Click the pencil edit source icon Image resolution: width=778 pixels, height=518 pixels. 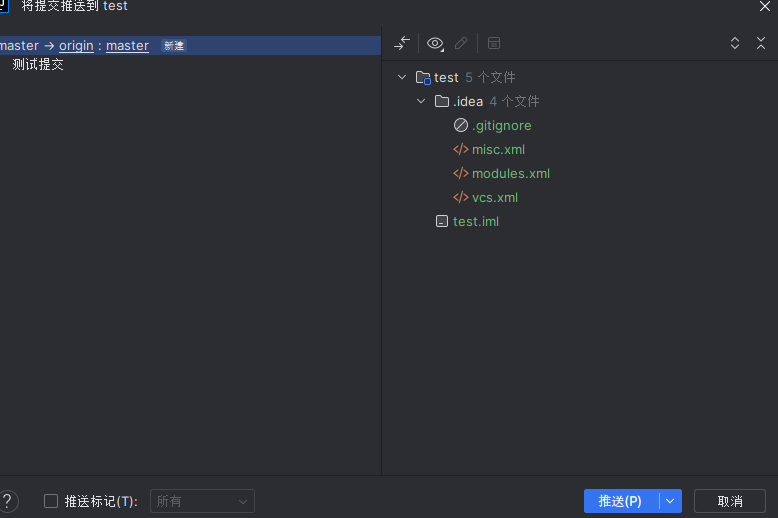(461, 43)
